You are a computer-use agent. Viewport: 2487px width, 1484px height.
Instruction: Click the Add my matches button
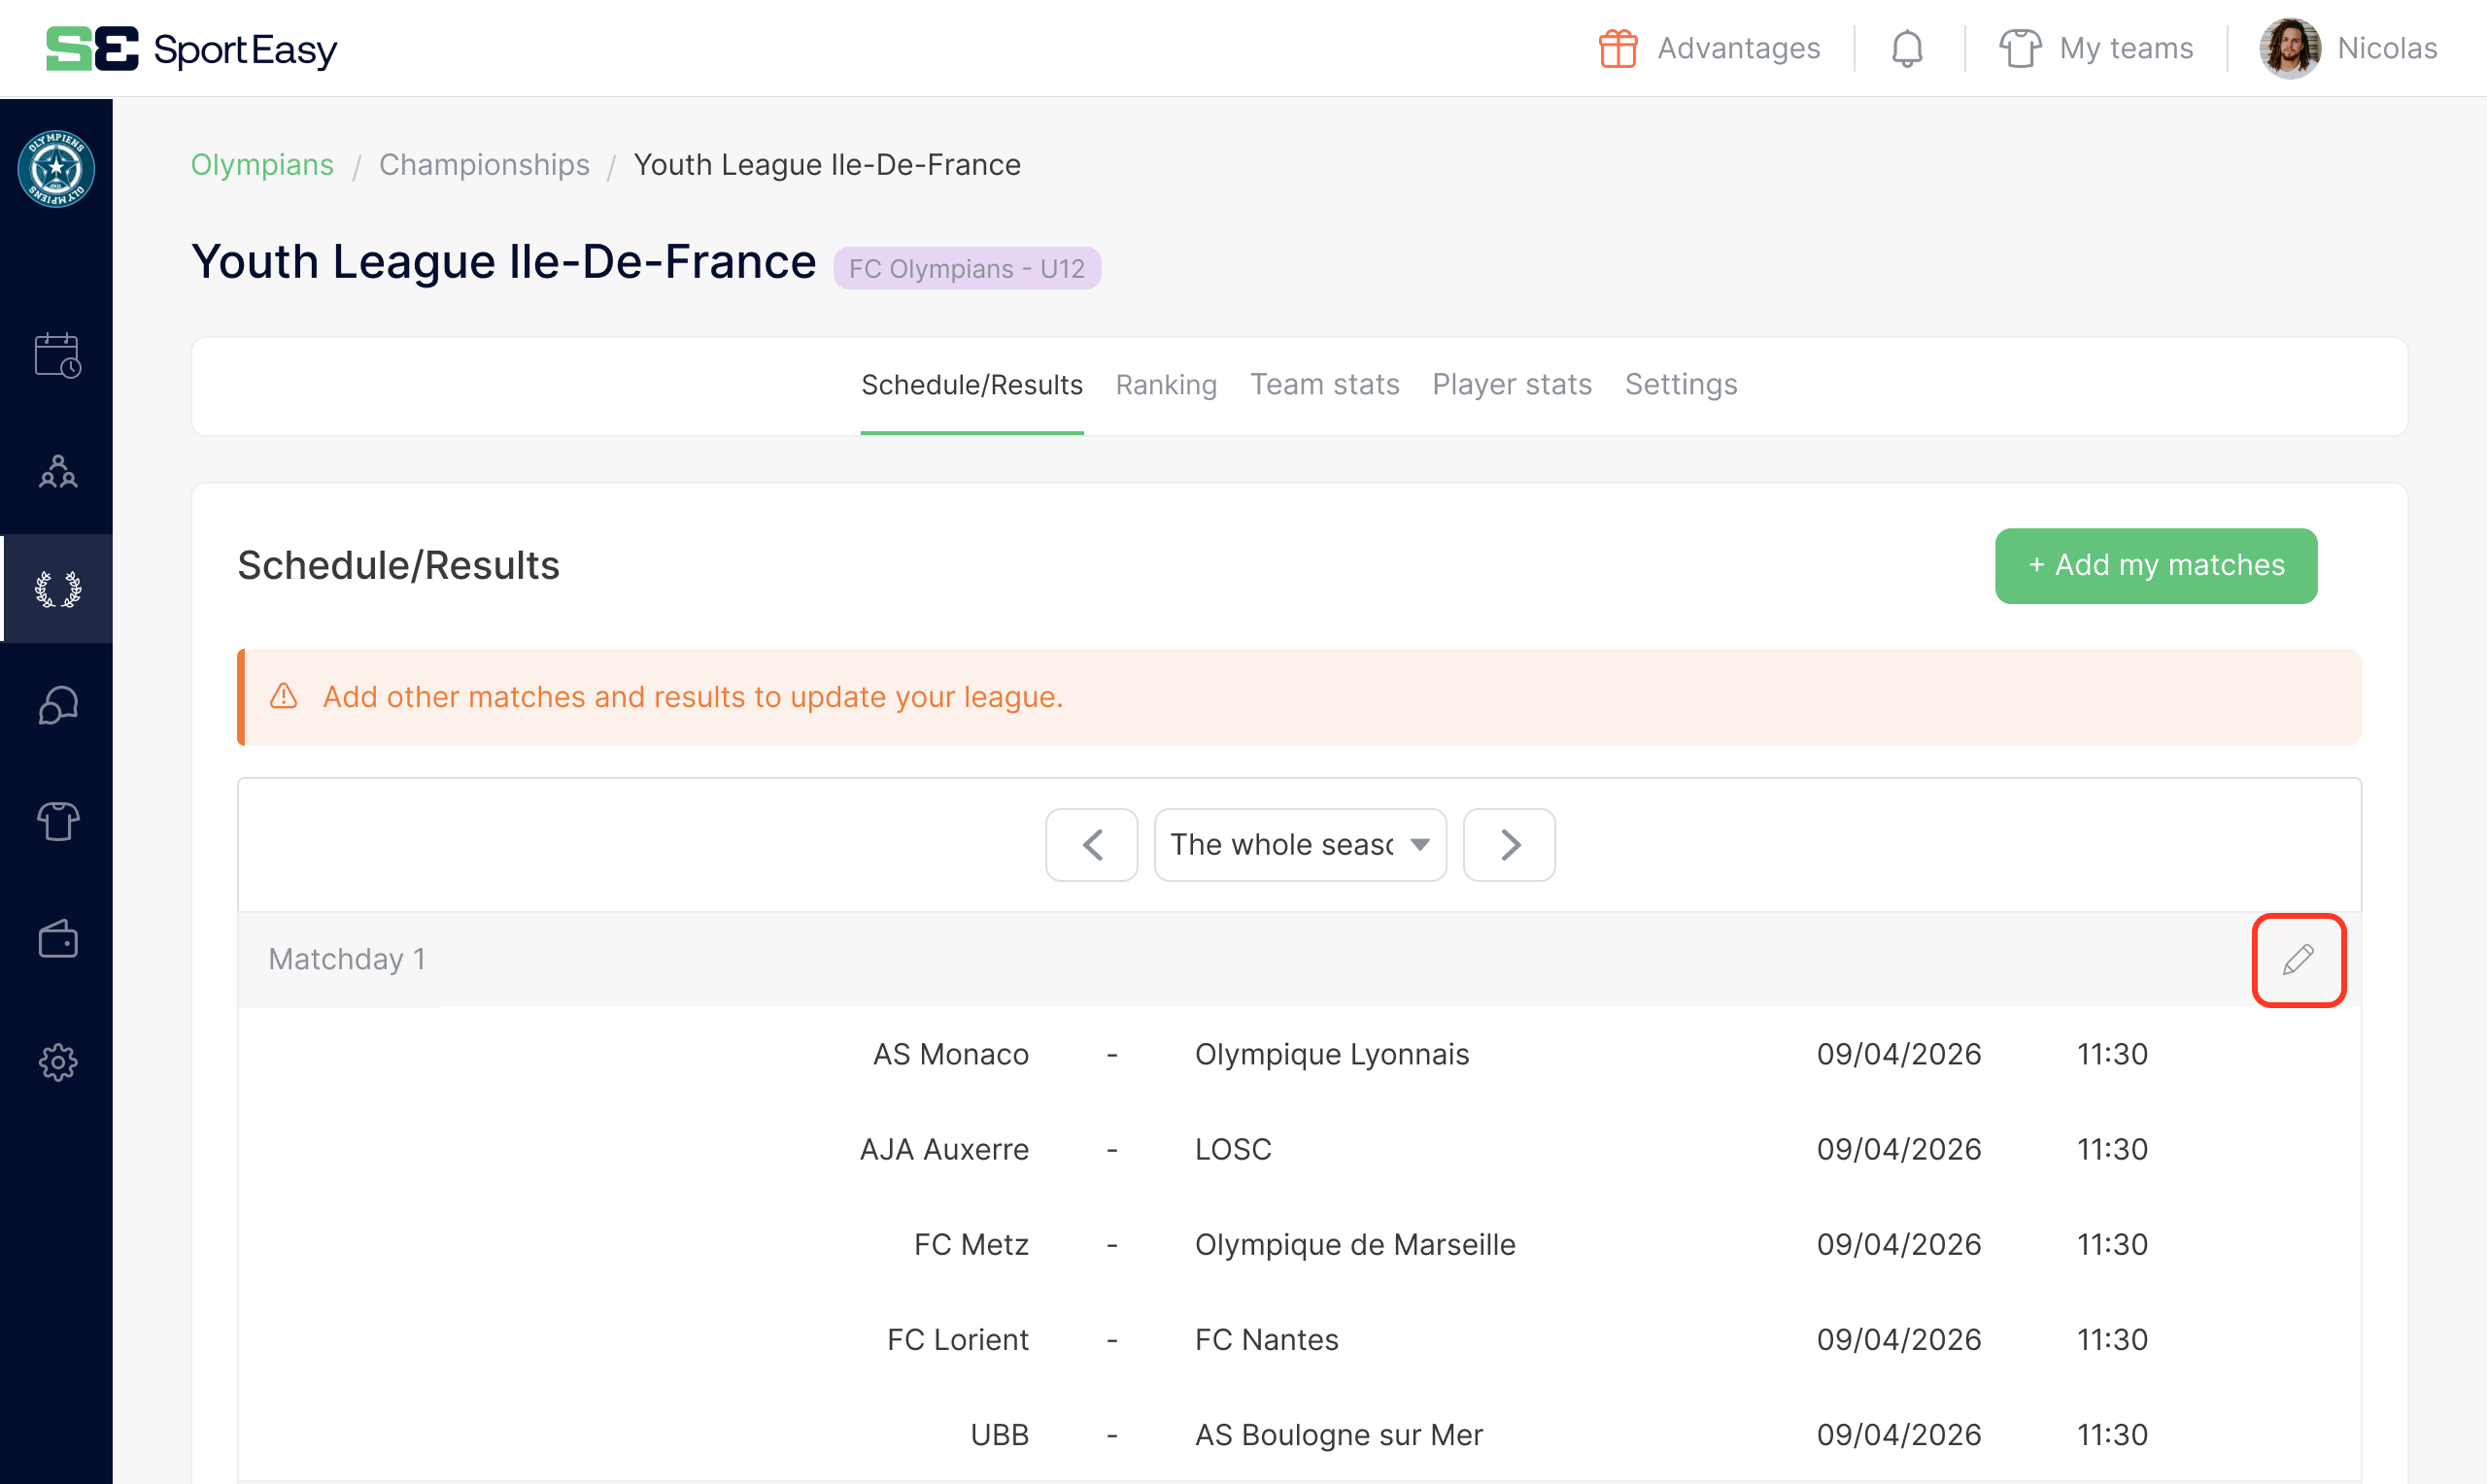[x=2155, y=566]
